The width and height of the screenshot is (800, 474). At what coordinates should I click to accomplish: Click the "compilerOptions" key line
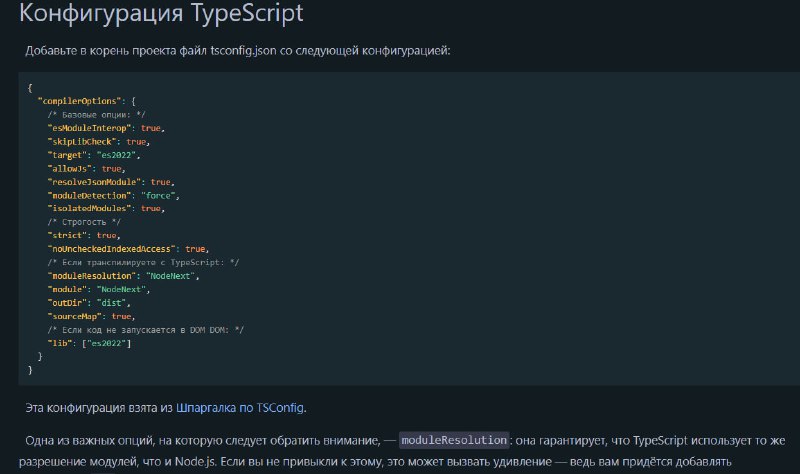[x=87, y=101]
